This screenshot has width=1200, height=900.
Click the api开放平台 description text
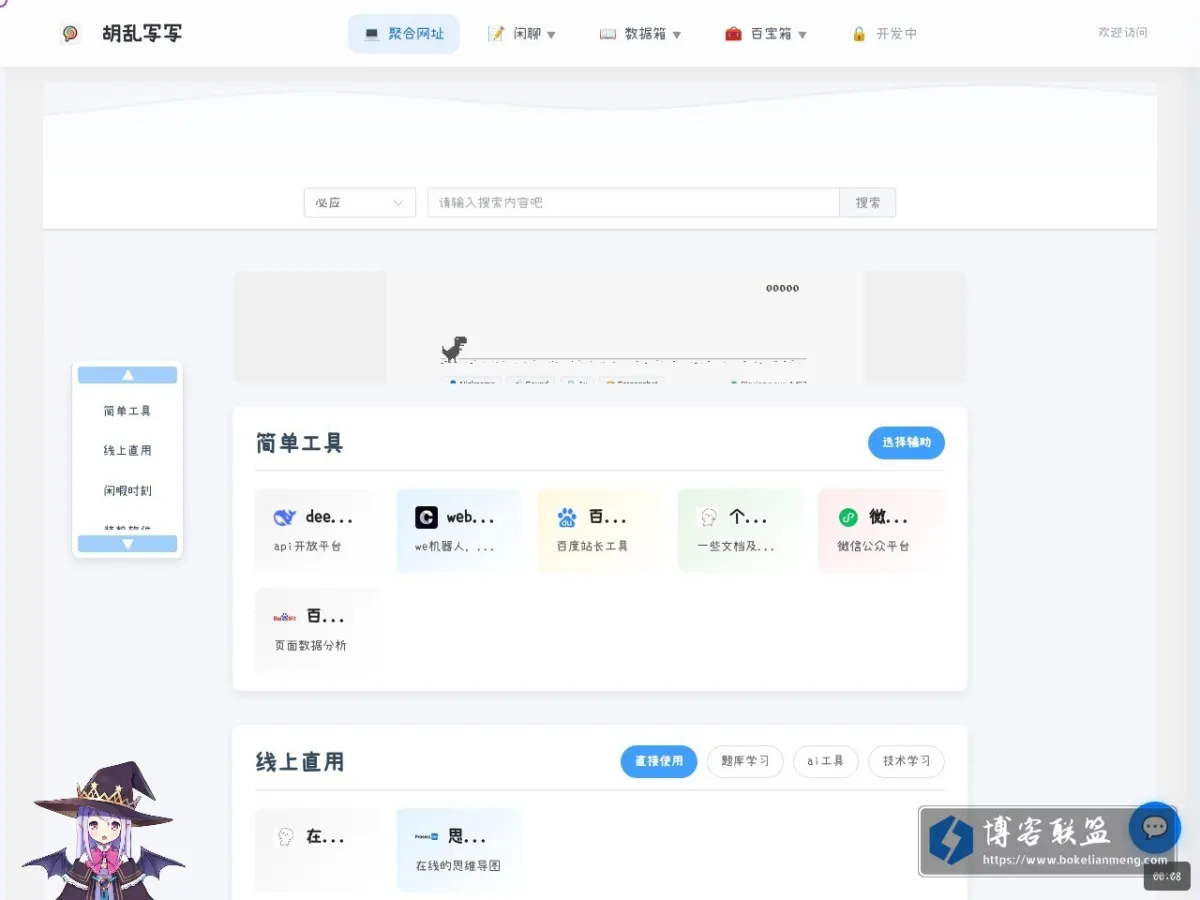(x=307, y=547)
